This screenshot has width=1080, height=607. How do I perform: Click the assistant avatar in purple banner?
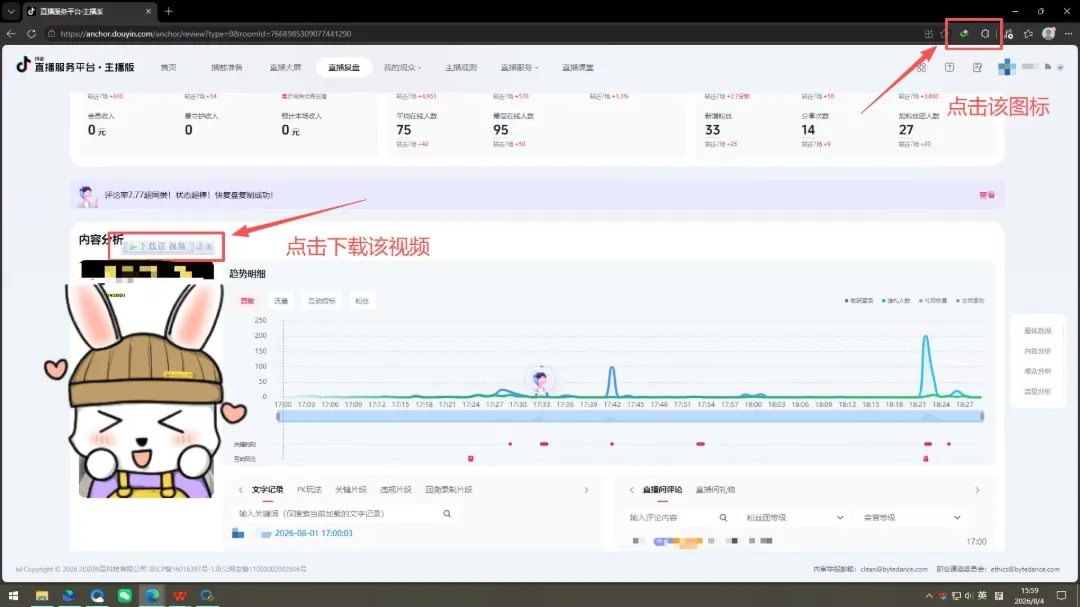(87, 196)
